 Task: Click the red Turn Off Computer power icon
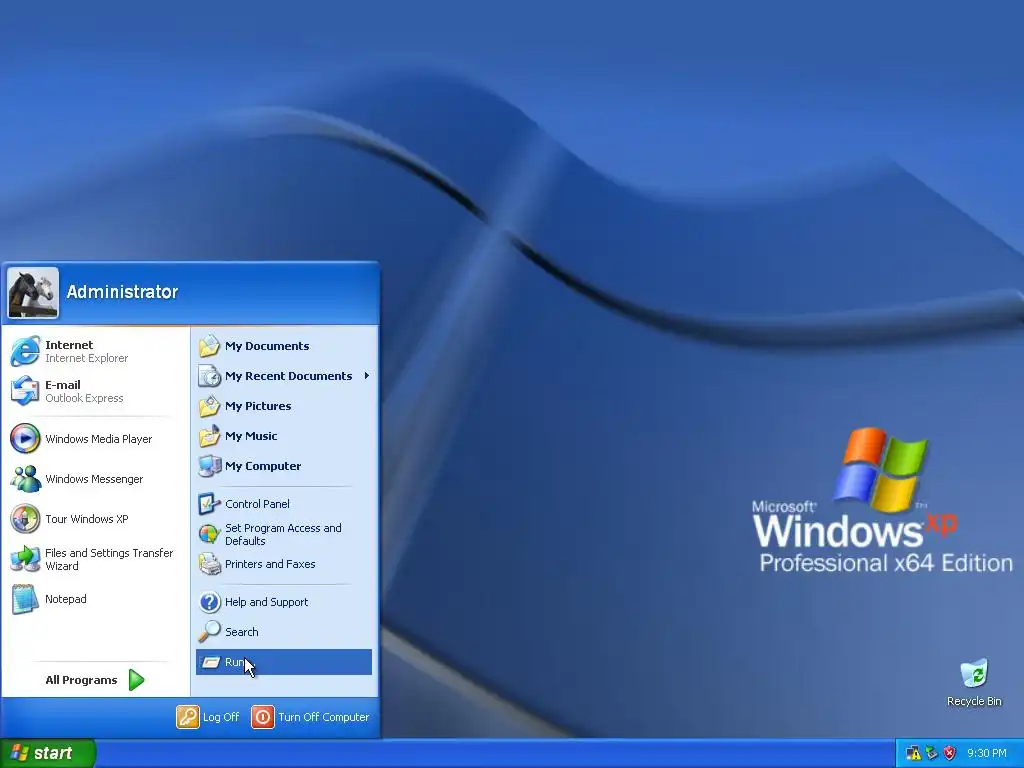click(263, 717)
